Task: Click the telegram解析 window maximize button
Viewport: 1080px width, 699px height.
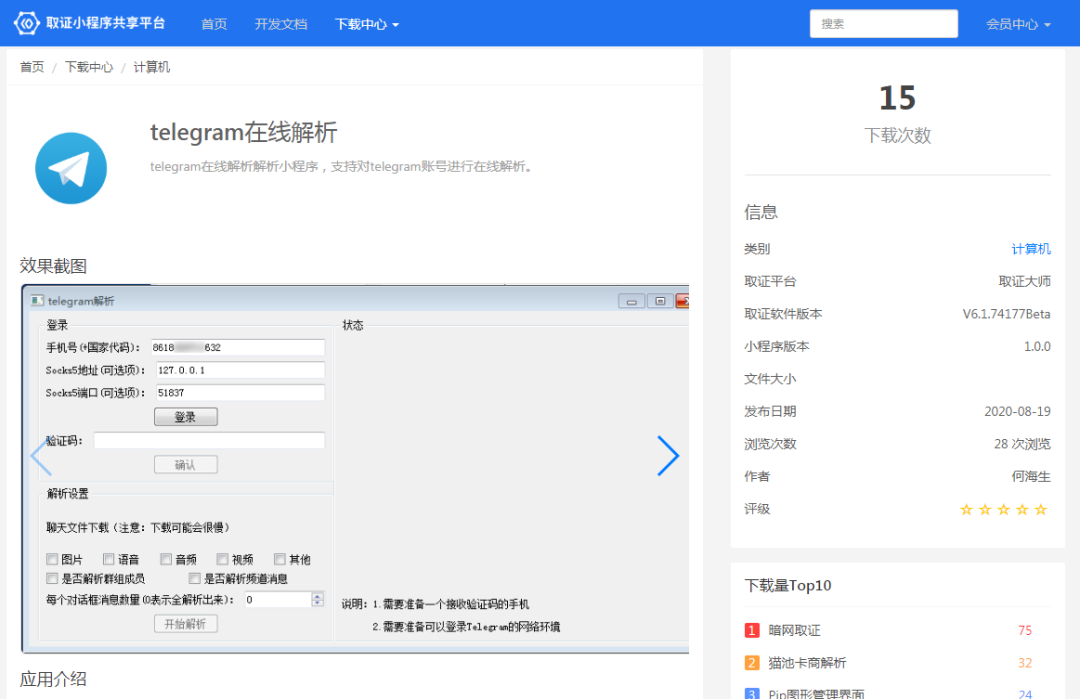Action: [660, 301]
